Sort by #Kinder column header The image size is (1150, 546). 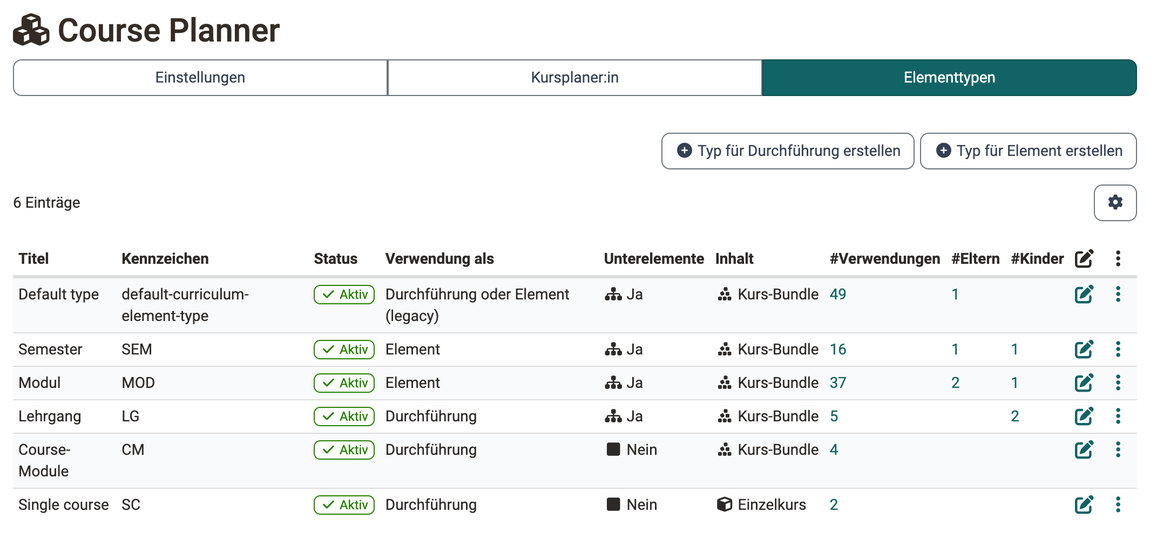(x=1037, y=258)
